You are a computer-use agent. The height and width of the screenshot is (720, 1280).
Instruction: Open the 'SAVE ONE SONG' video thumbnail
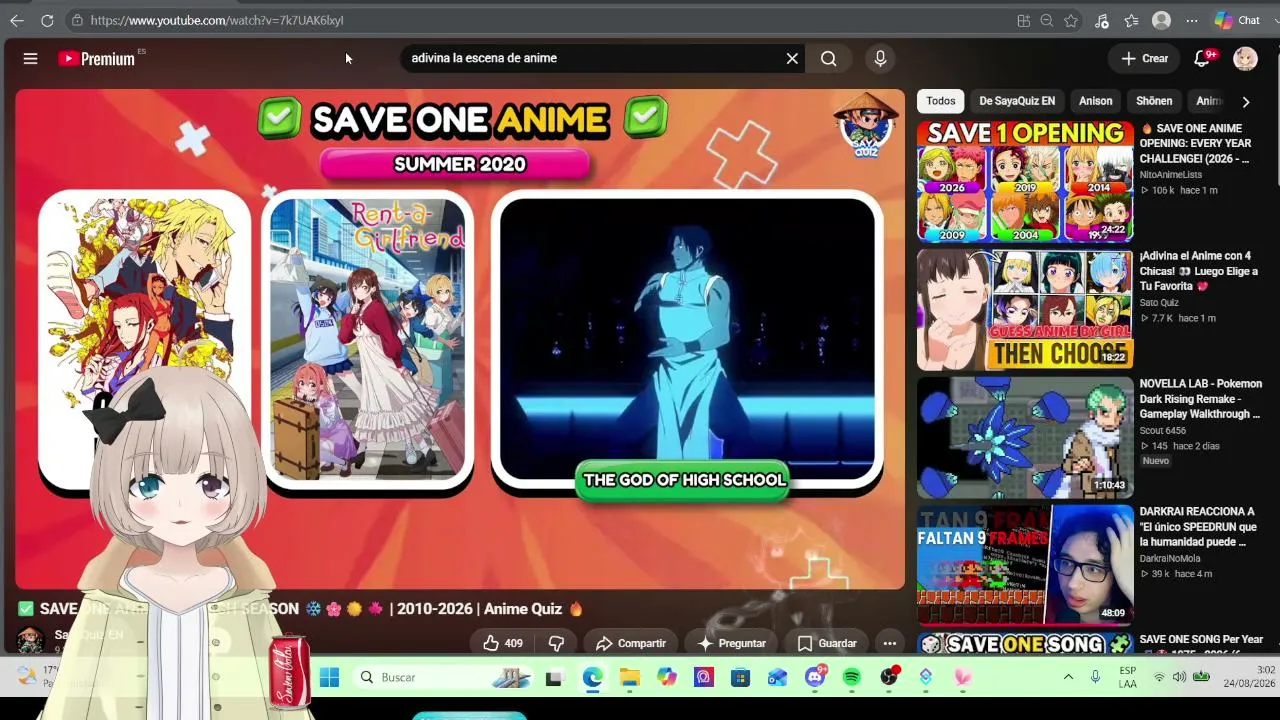pos(1025,644)
